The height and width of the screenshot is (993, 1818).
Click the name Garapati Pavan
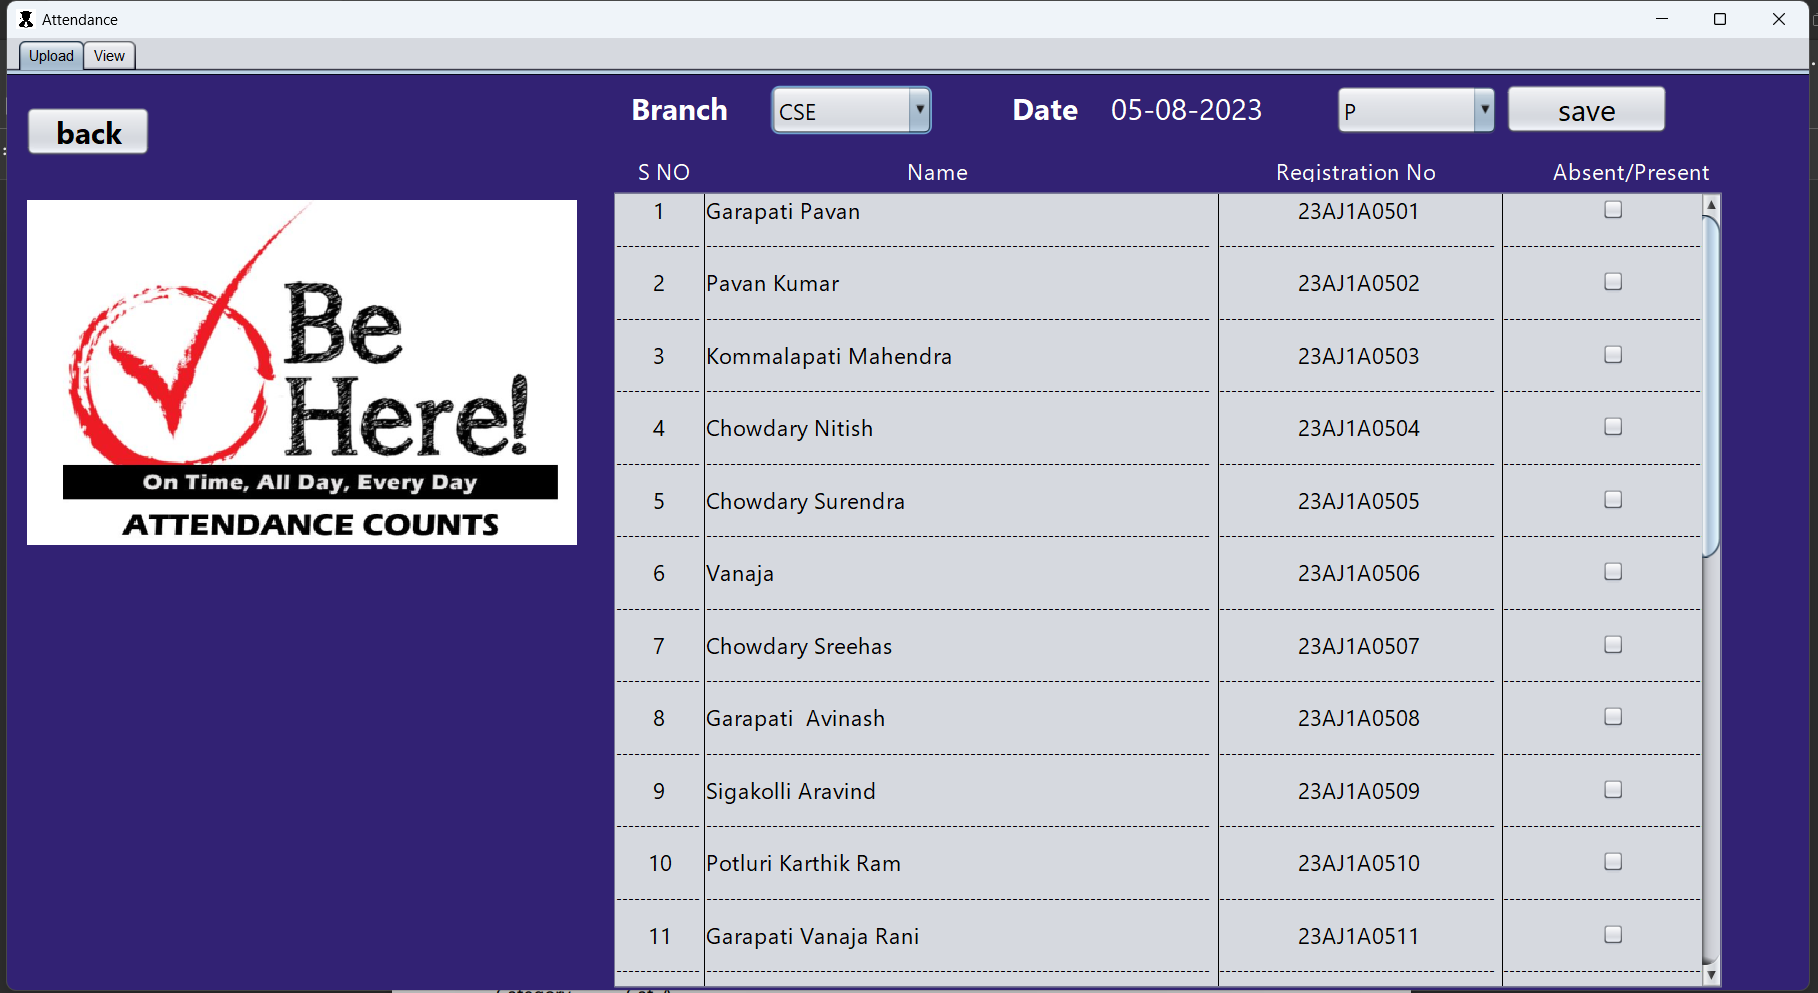(783, 212)
